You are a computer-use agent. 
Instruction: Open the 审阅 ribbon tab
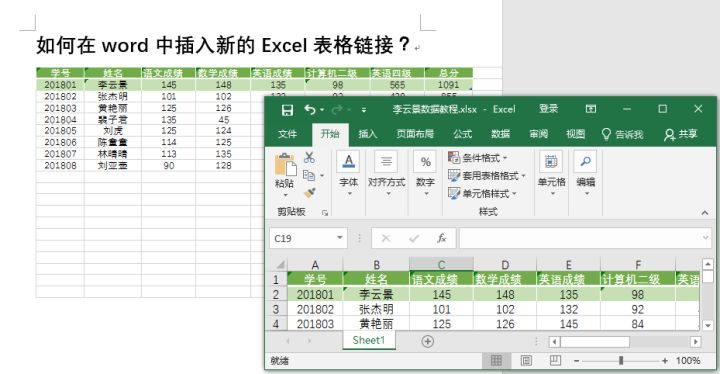click(538, 134)
